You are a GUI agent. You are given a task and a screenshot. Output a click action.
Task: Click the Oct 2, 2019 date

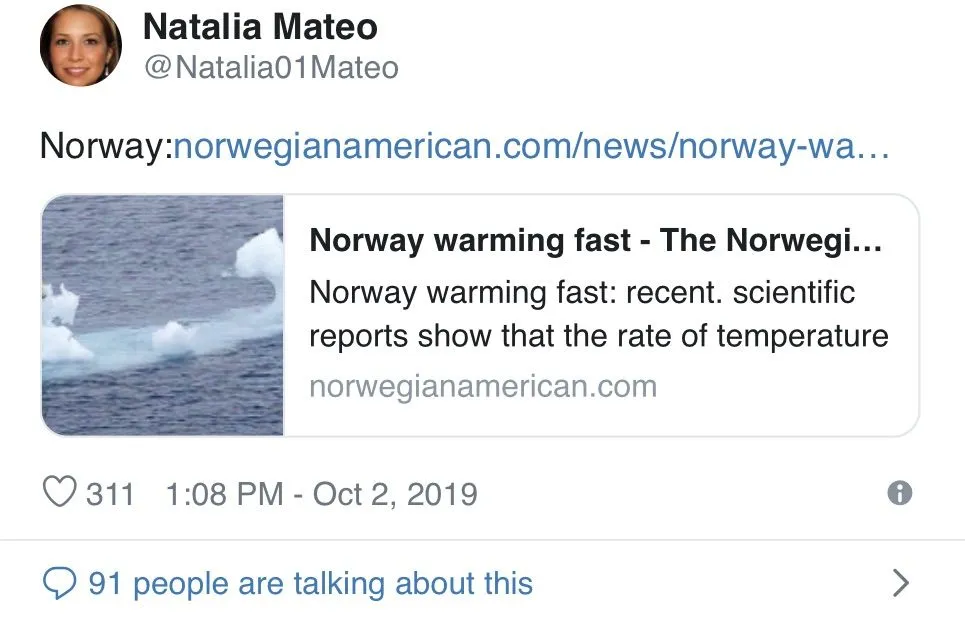pyautogui.click(x=395, y=494)
